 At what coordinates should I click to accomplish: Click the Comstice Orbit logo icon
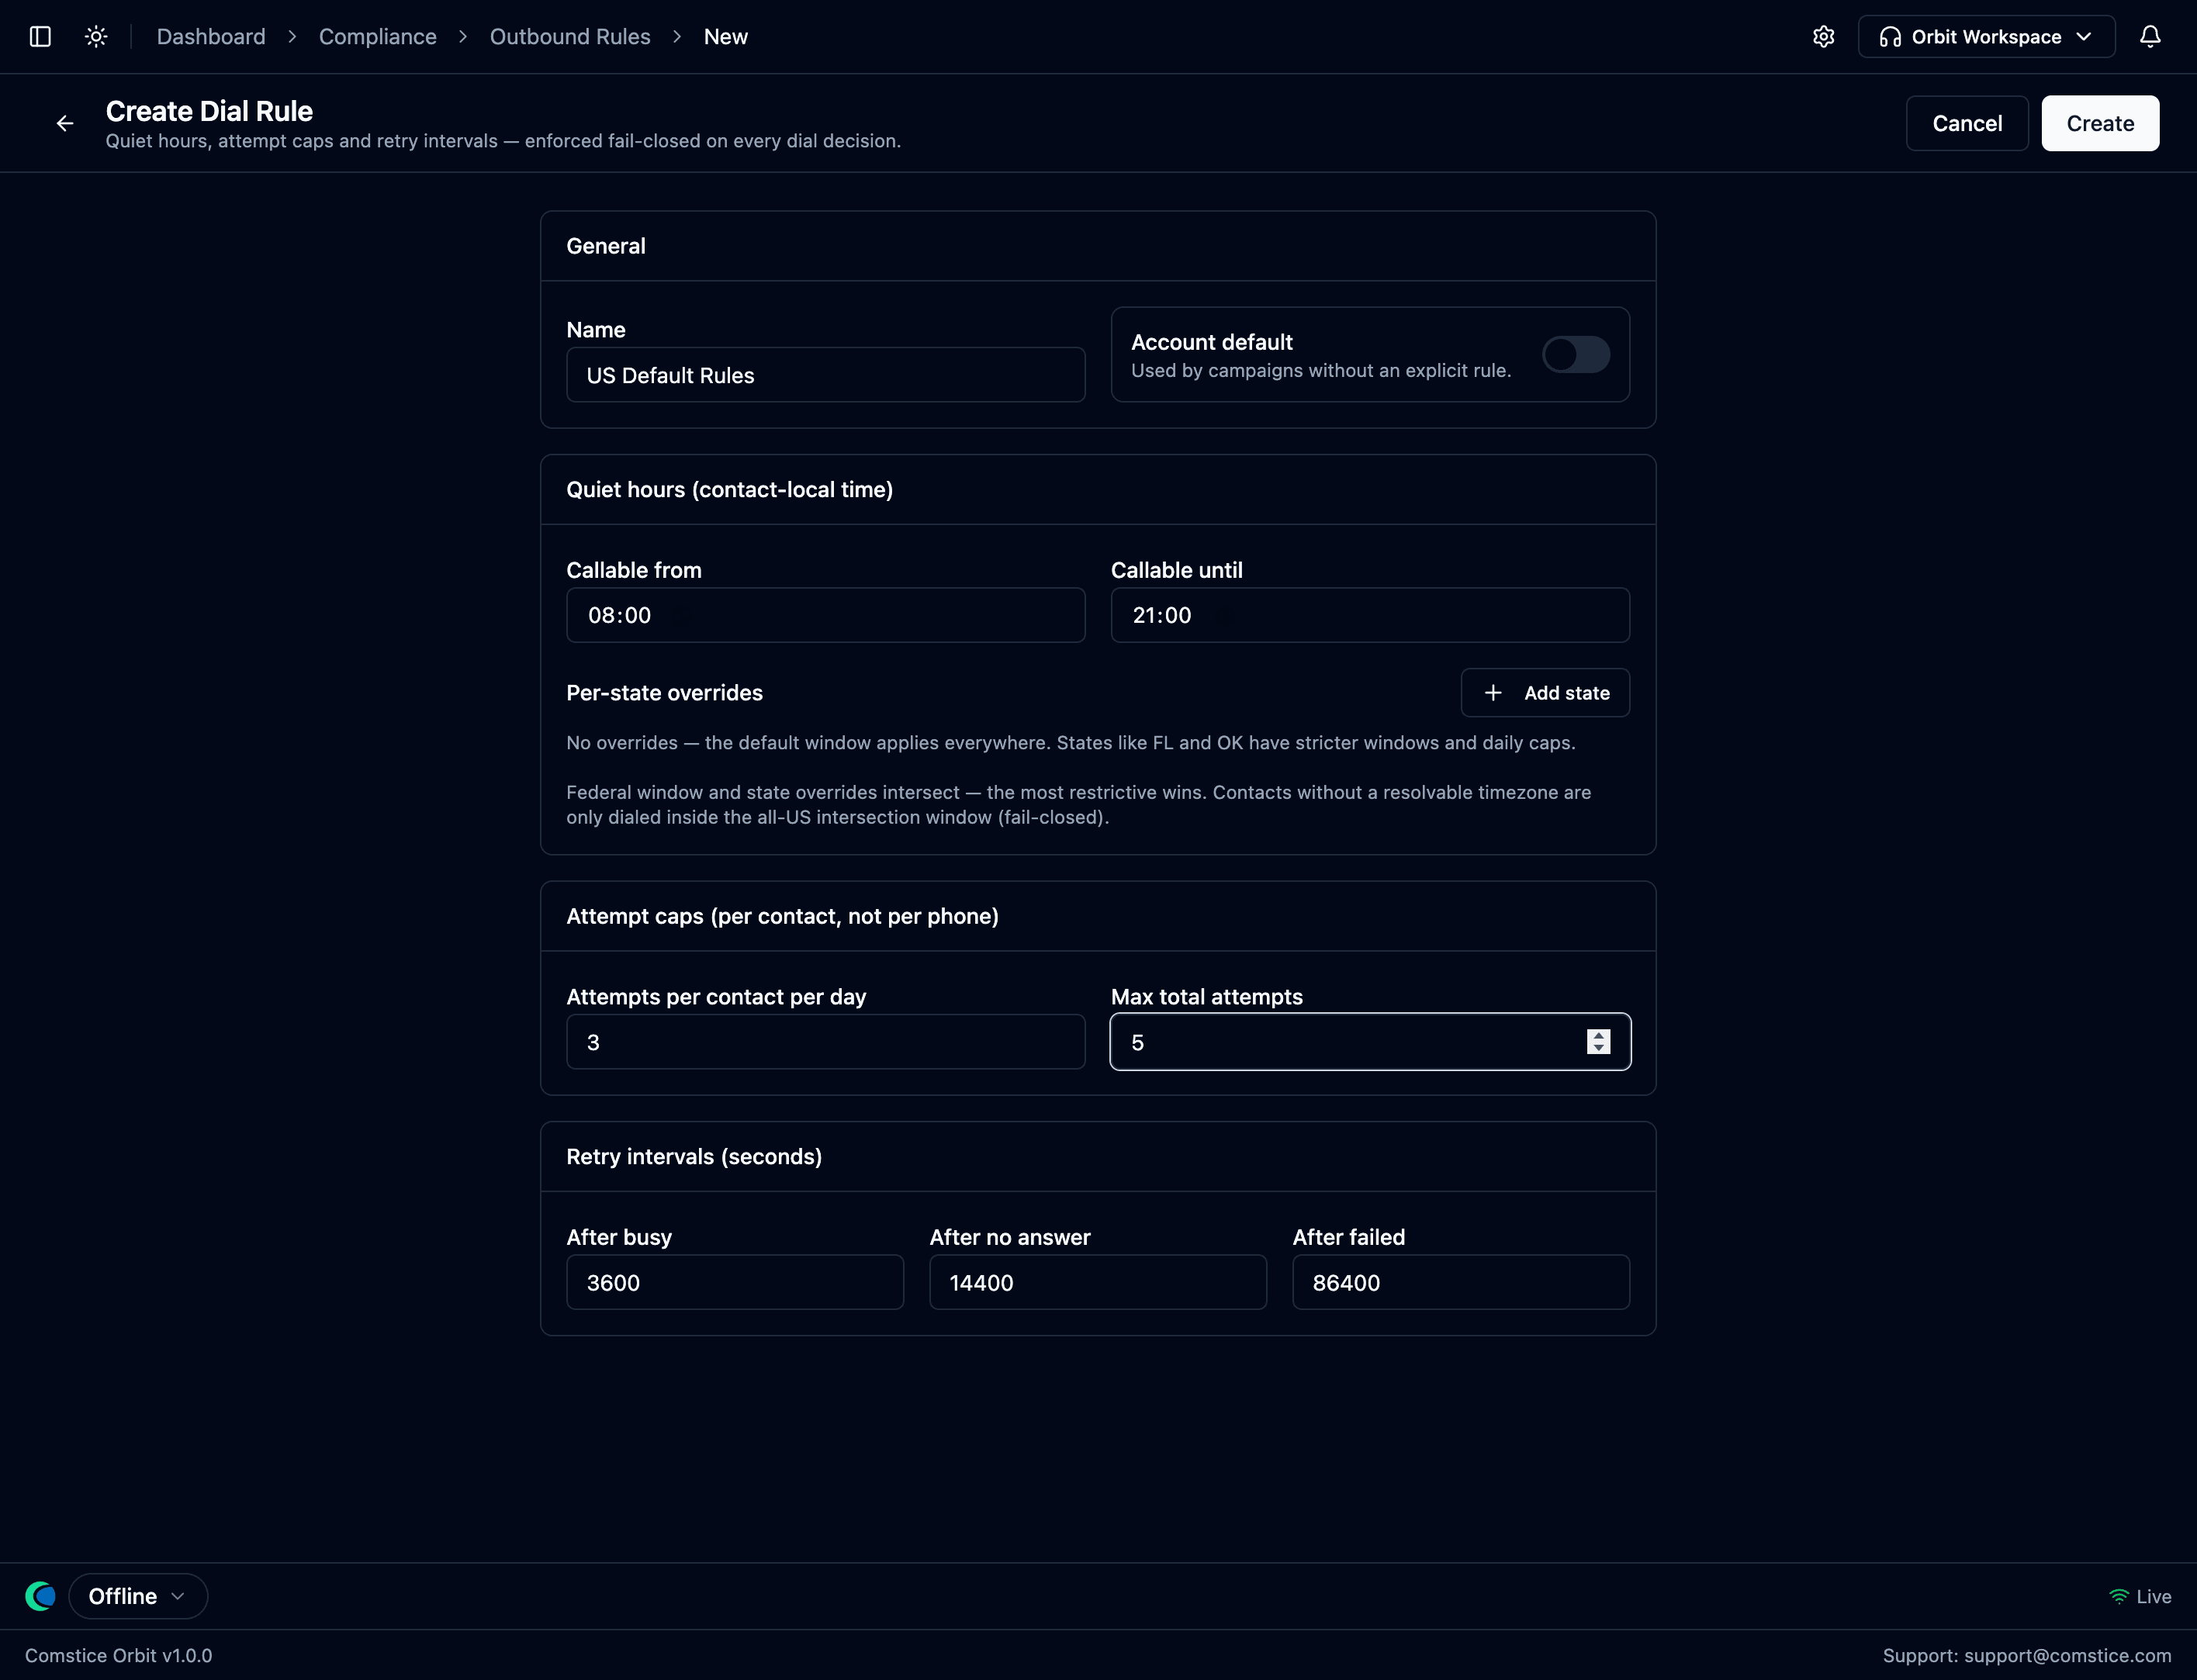coord(40,1596)
